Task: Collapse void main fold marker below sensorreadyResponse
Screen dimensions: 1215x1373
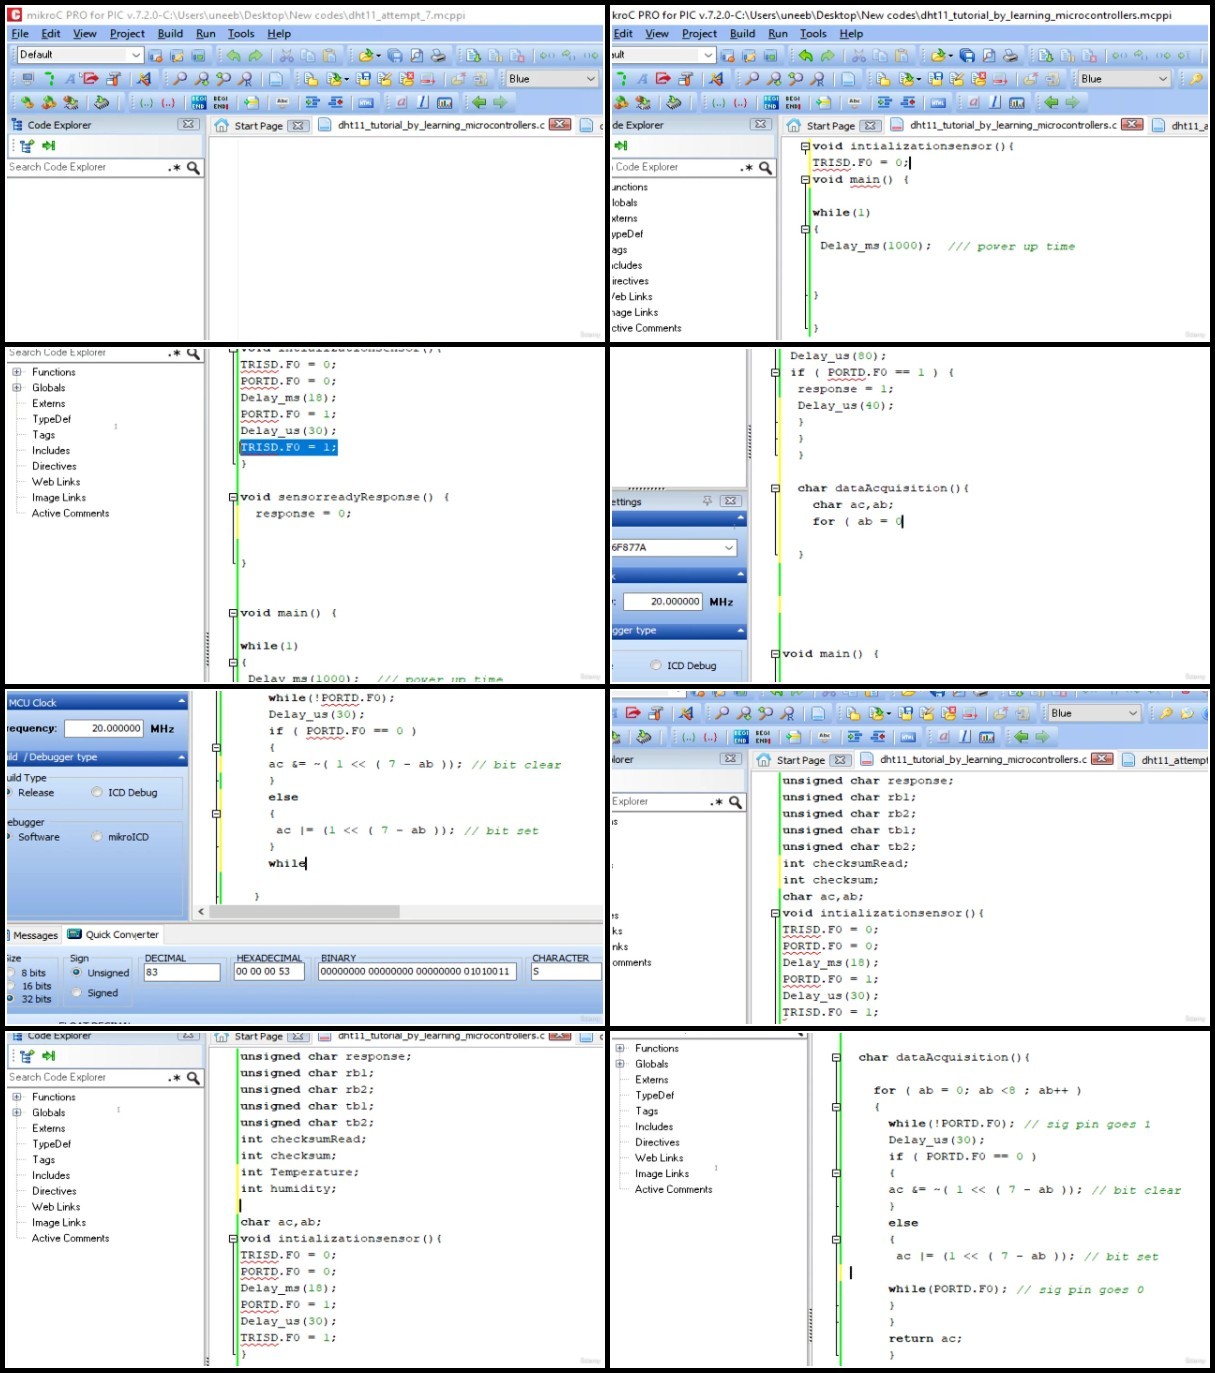Action: coord(233,613)
